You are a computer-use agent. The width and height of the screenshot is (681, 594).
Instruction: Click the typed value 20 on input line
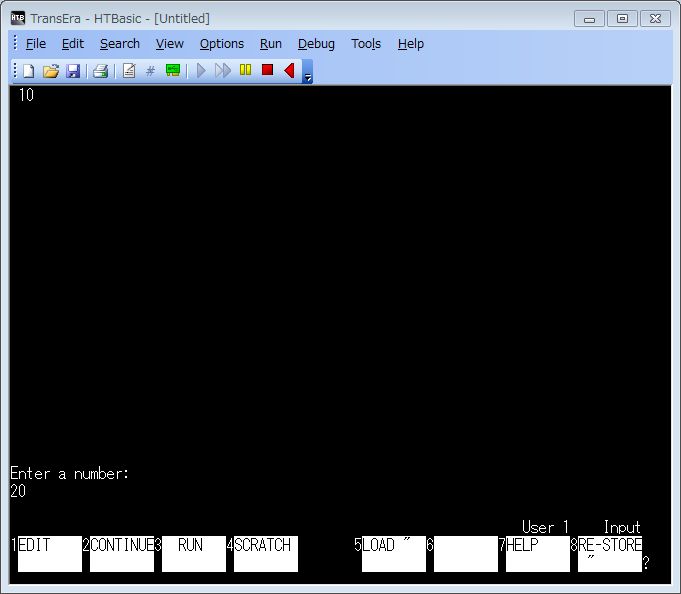tap(18, 491)
